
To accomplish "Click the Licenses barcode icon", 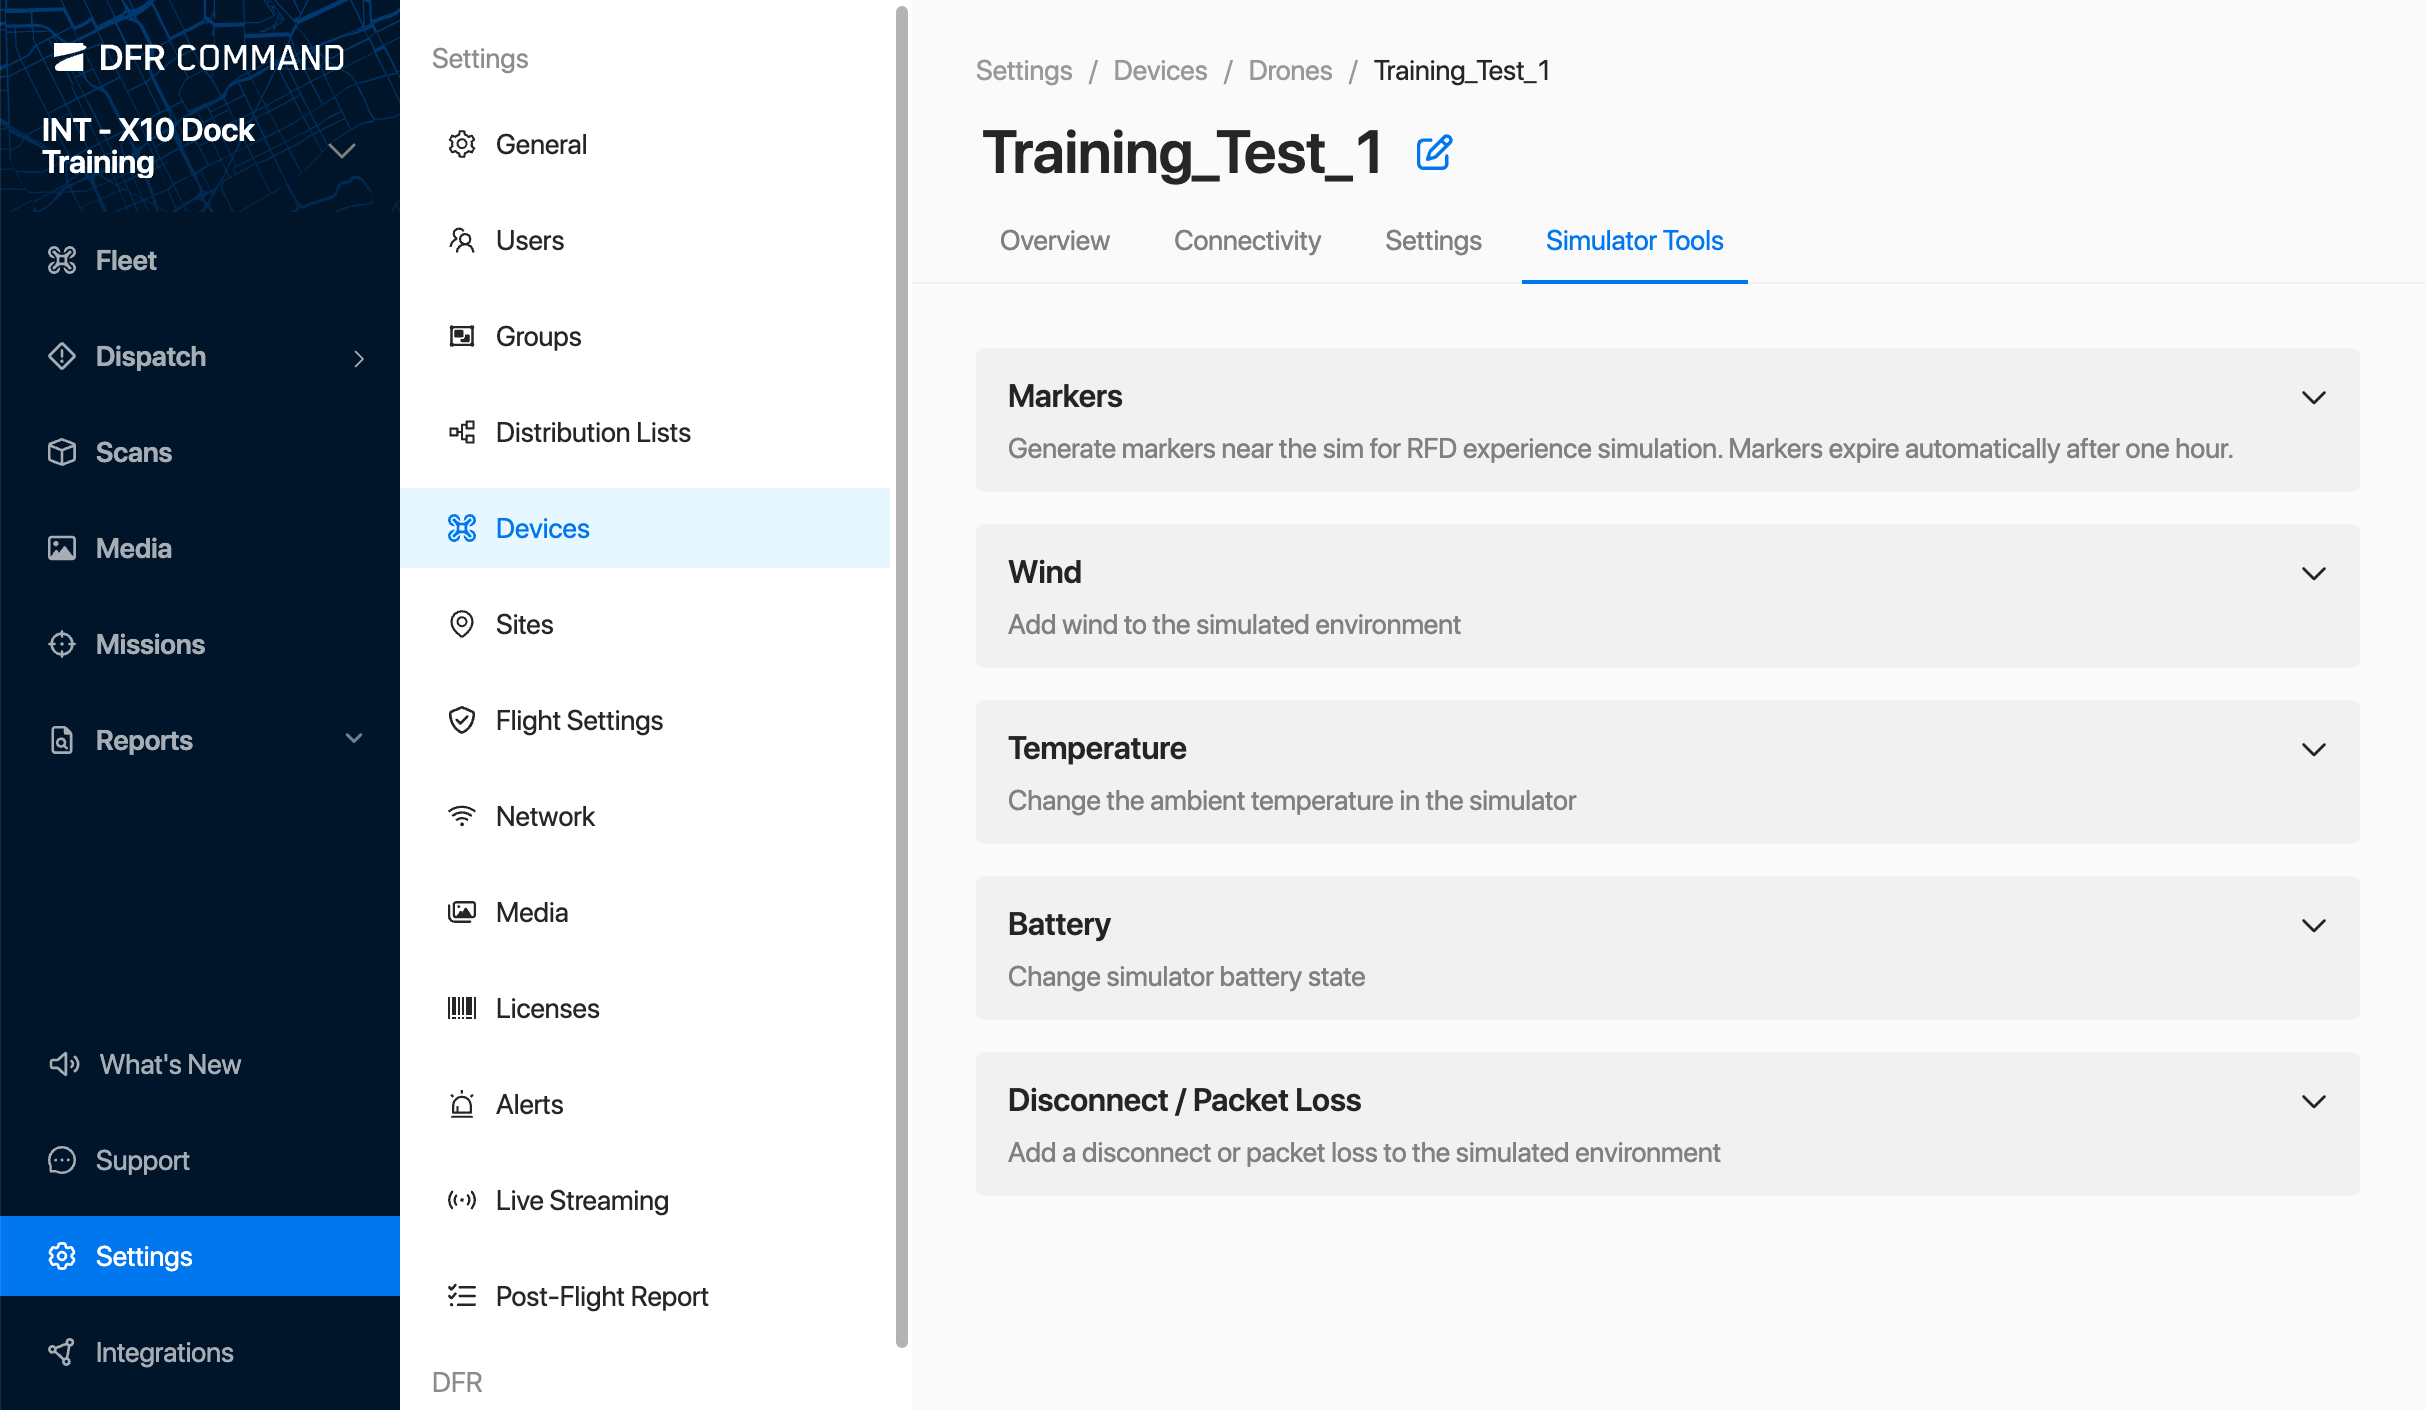I will click(462, 1008).
